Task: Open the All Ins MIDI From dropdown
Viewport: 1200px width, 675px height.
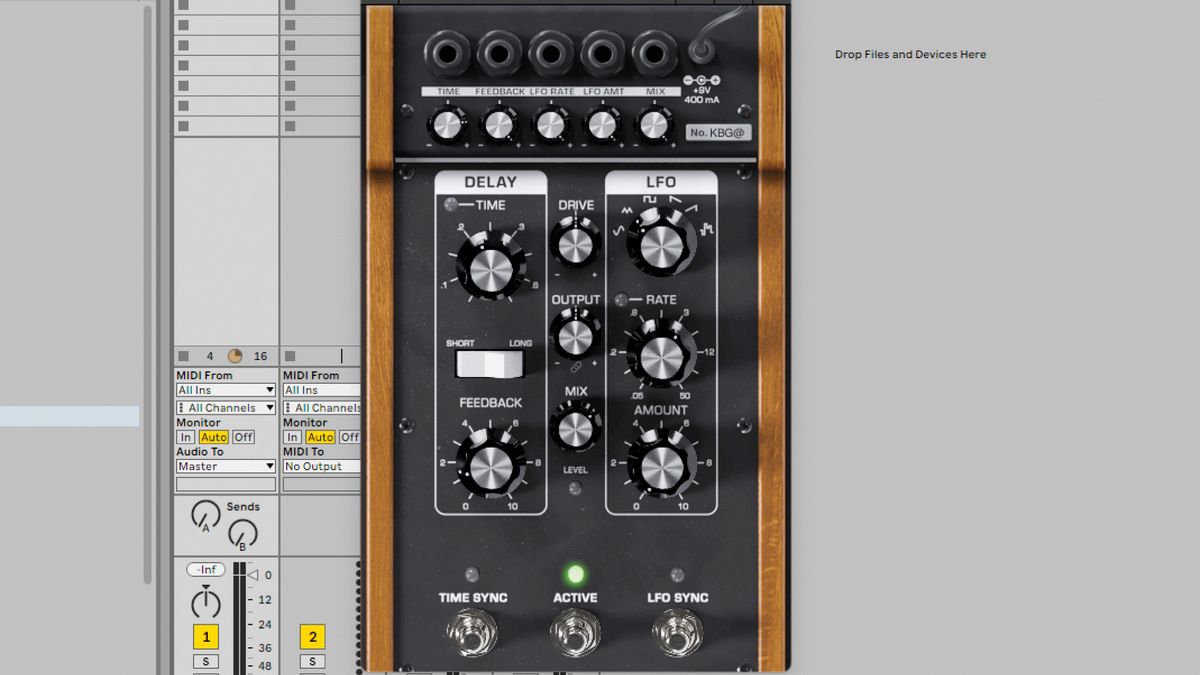Action: point(225,390)
